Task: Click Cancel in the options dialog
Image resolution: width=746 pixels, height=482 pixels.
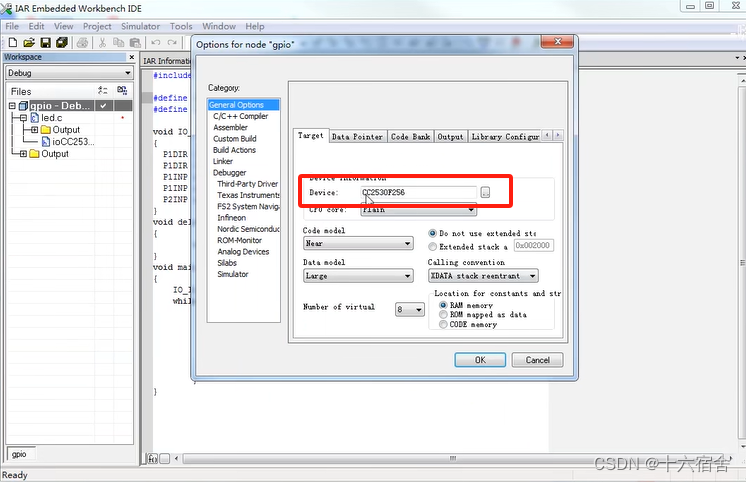Action: (538, 360)
